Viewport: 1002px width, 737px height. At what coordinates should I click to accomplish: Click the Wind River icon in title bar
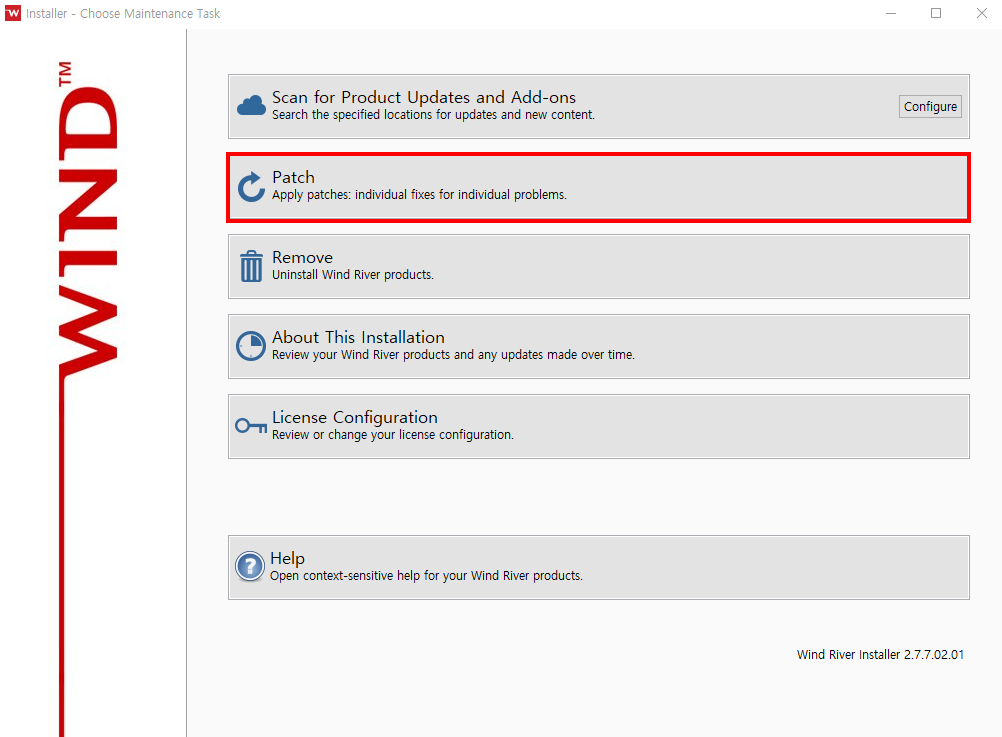[x=13, y=14]
